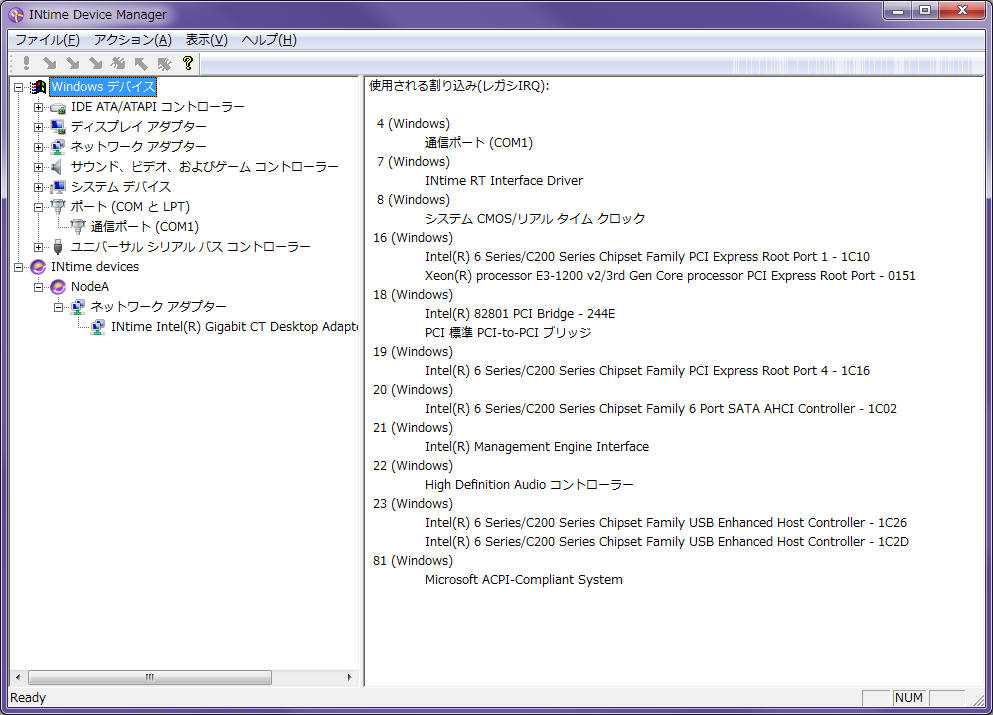Click the IDE ATA/ATAPI コントローラー drive icon

pyautogui.click(x=58, y=107)
